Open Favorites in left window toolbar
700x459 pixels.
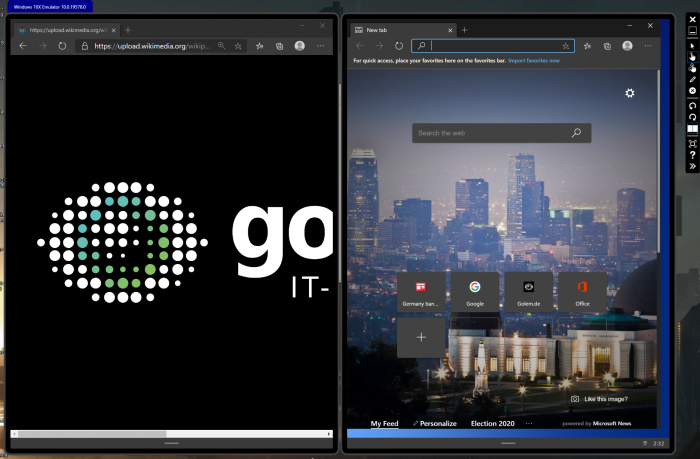point(259,46)
